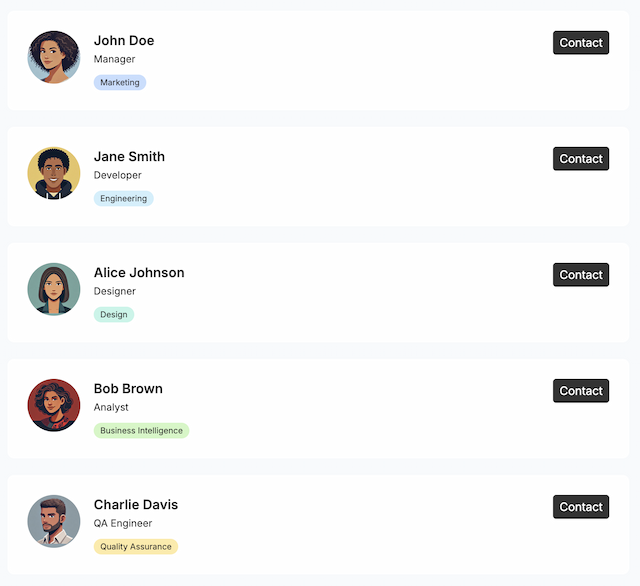Screen dimensions: 640x586
Task: Open Jane Smith's name link
Action: 129,157
